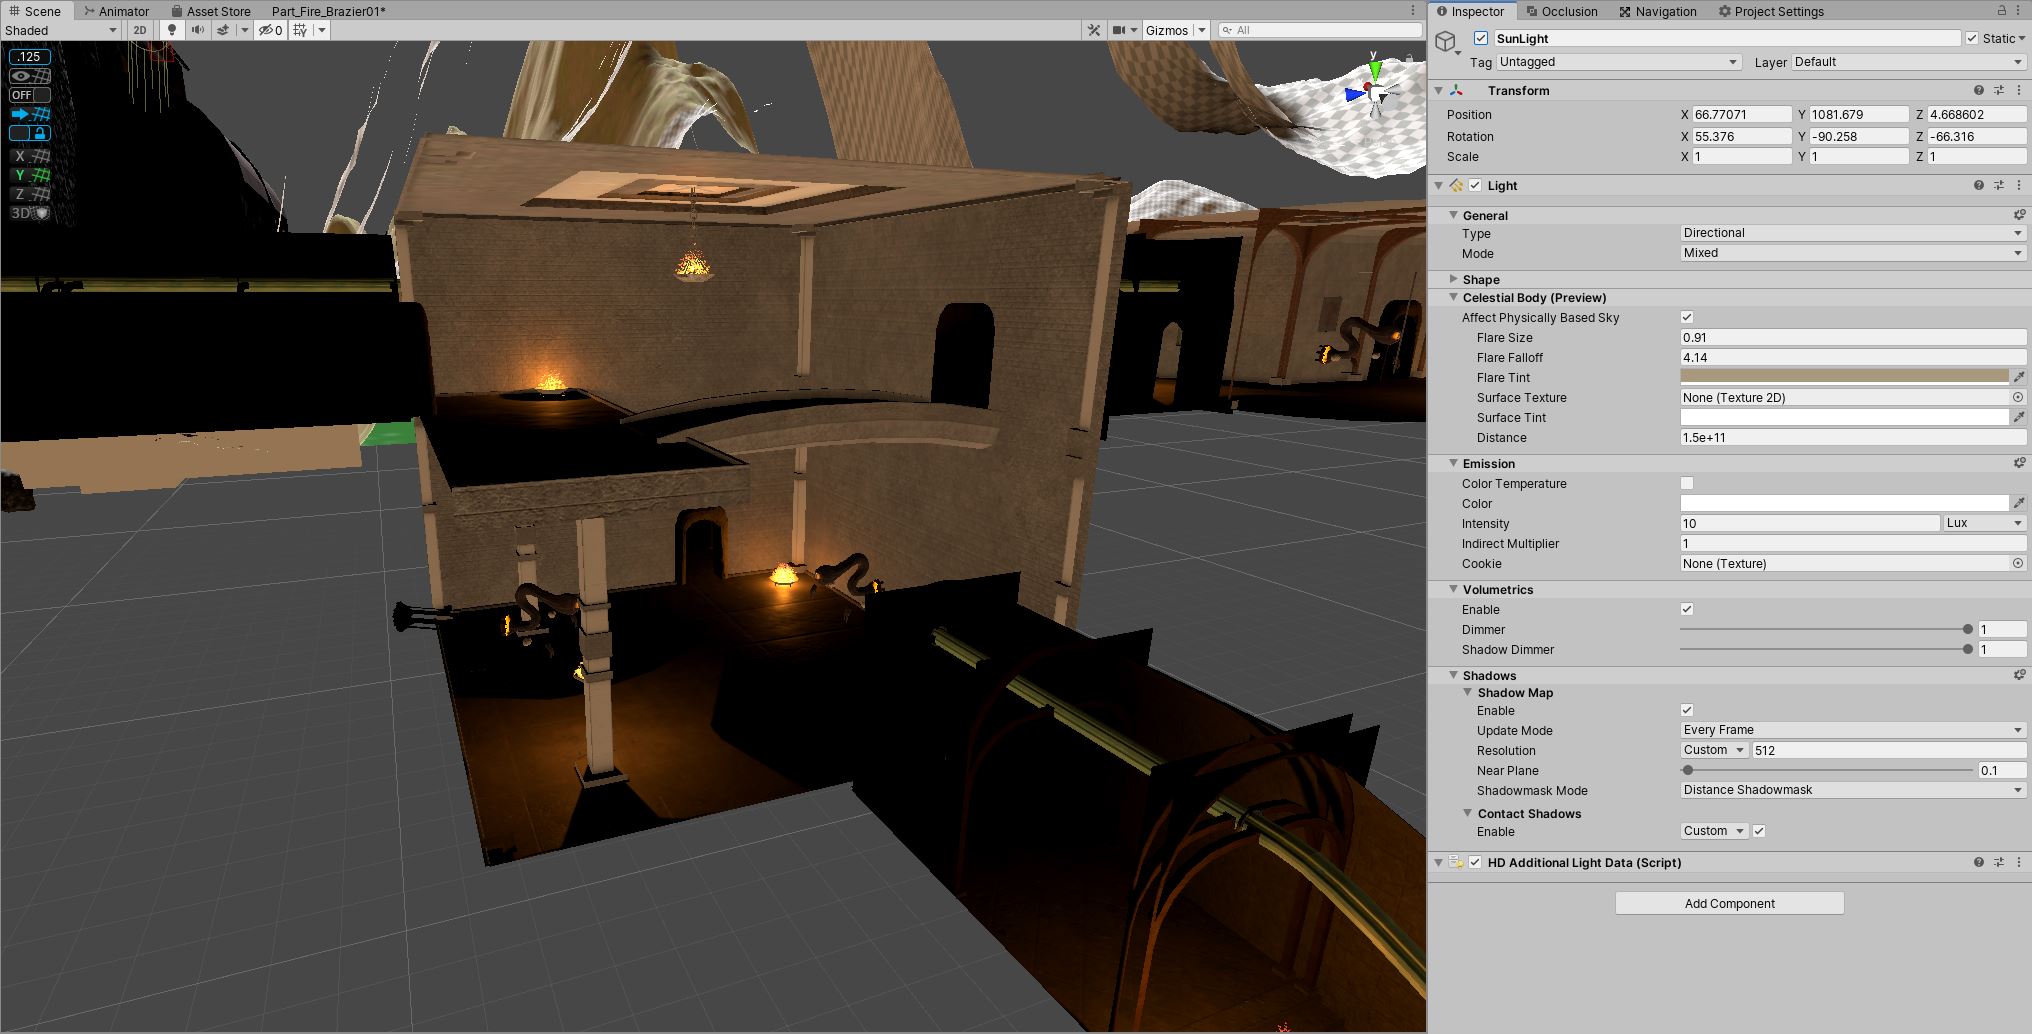Disable Affect Physically Based Sky

1687,317
